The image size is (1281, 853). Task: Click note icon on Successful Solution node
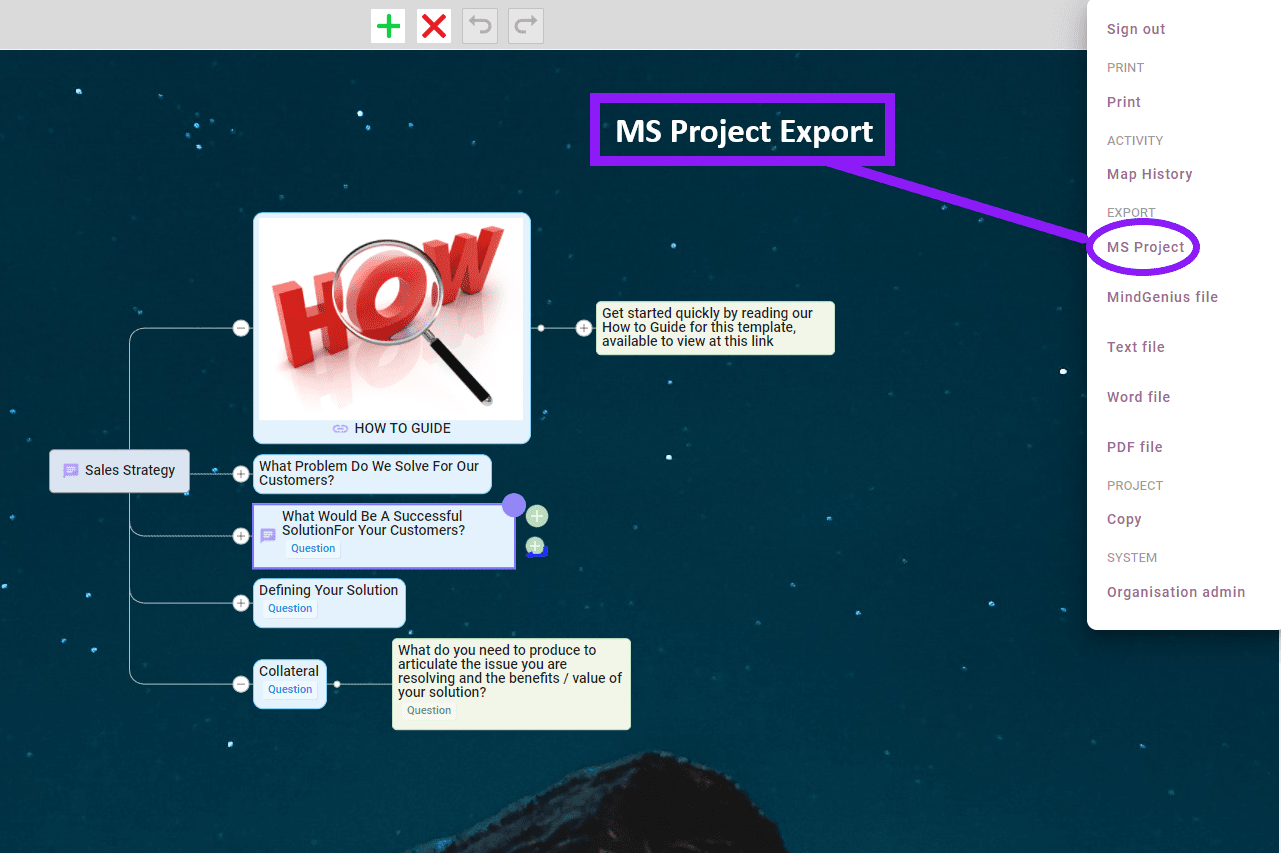pos(268,536)
